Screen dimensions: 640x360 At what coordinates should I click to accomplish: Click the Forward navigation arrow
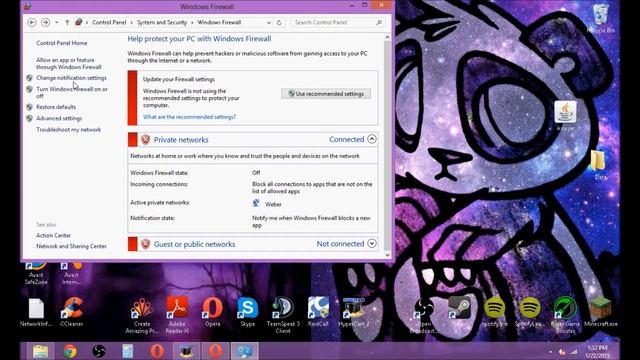point(45,22)
